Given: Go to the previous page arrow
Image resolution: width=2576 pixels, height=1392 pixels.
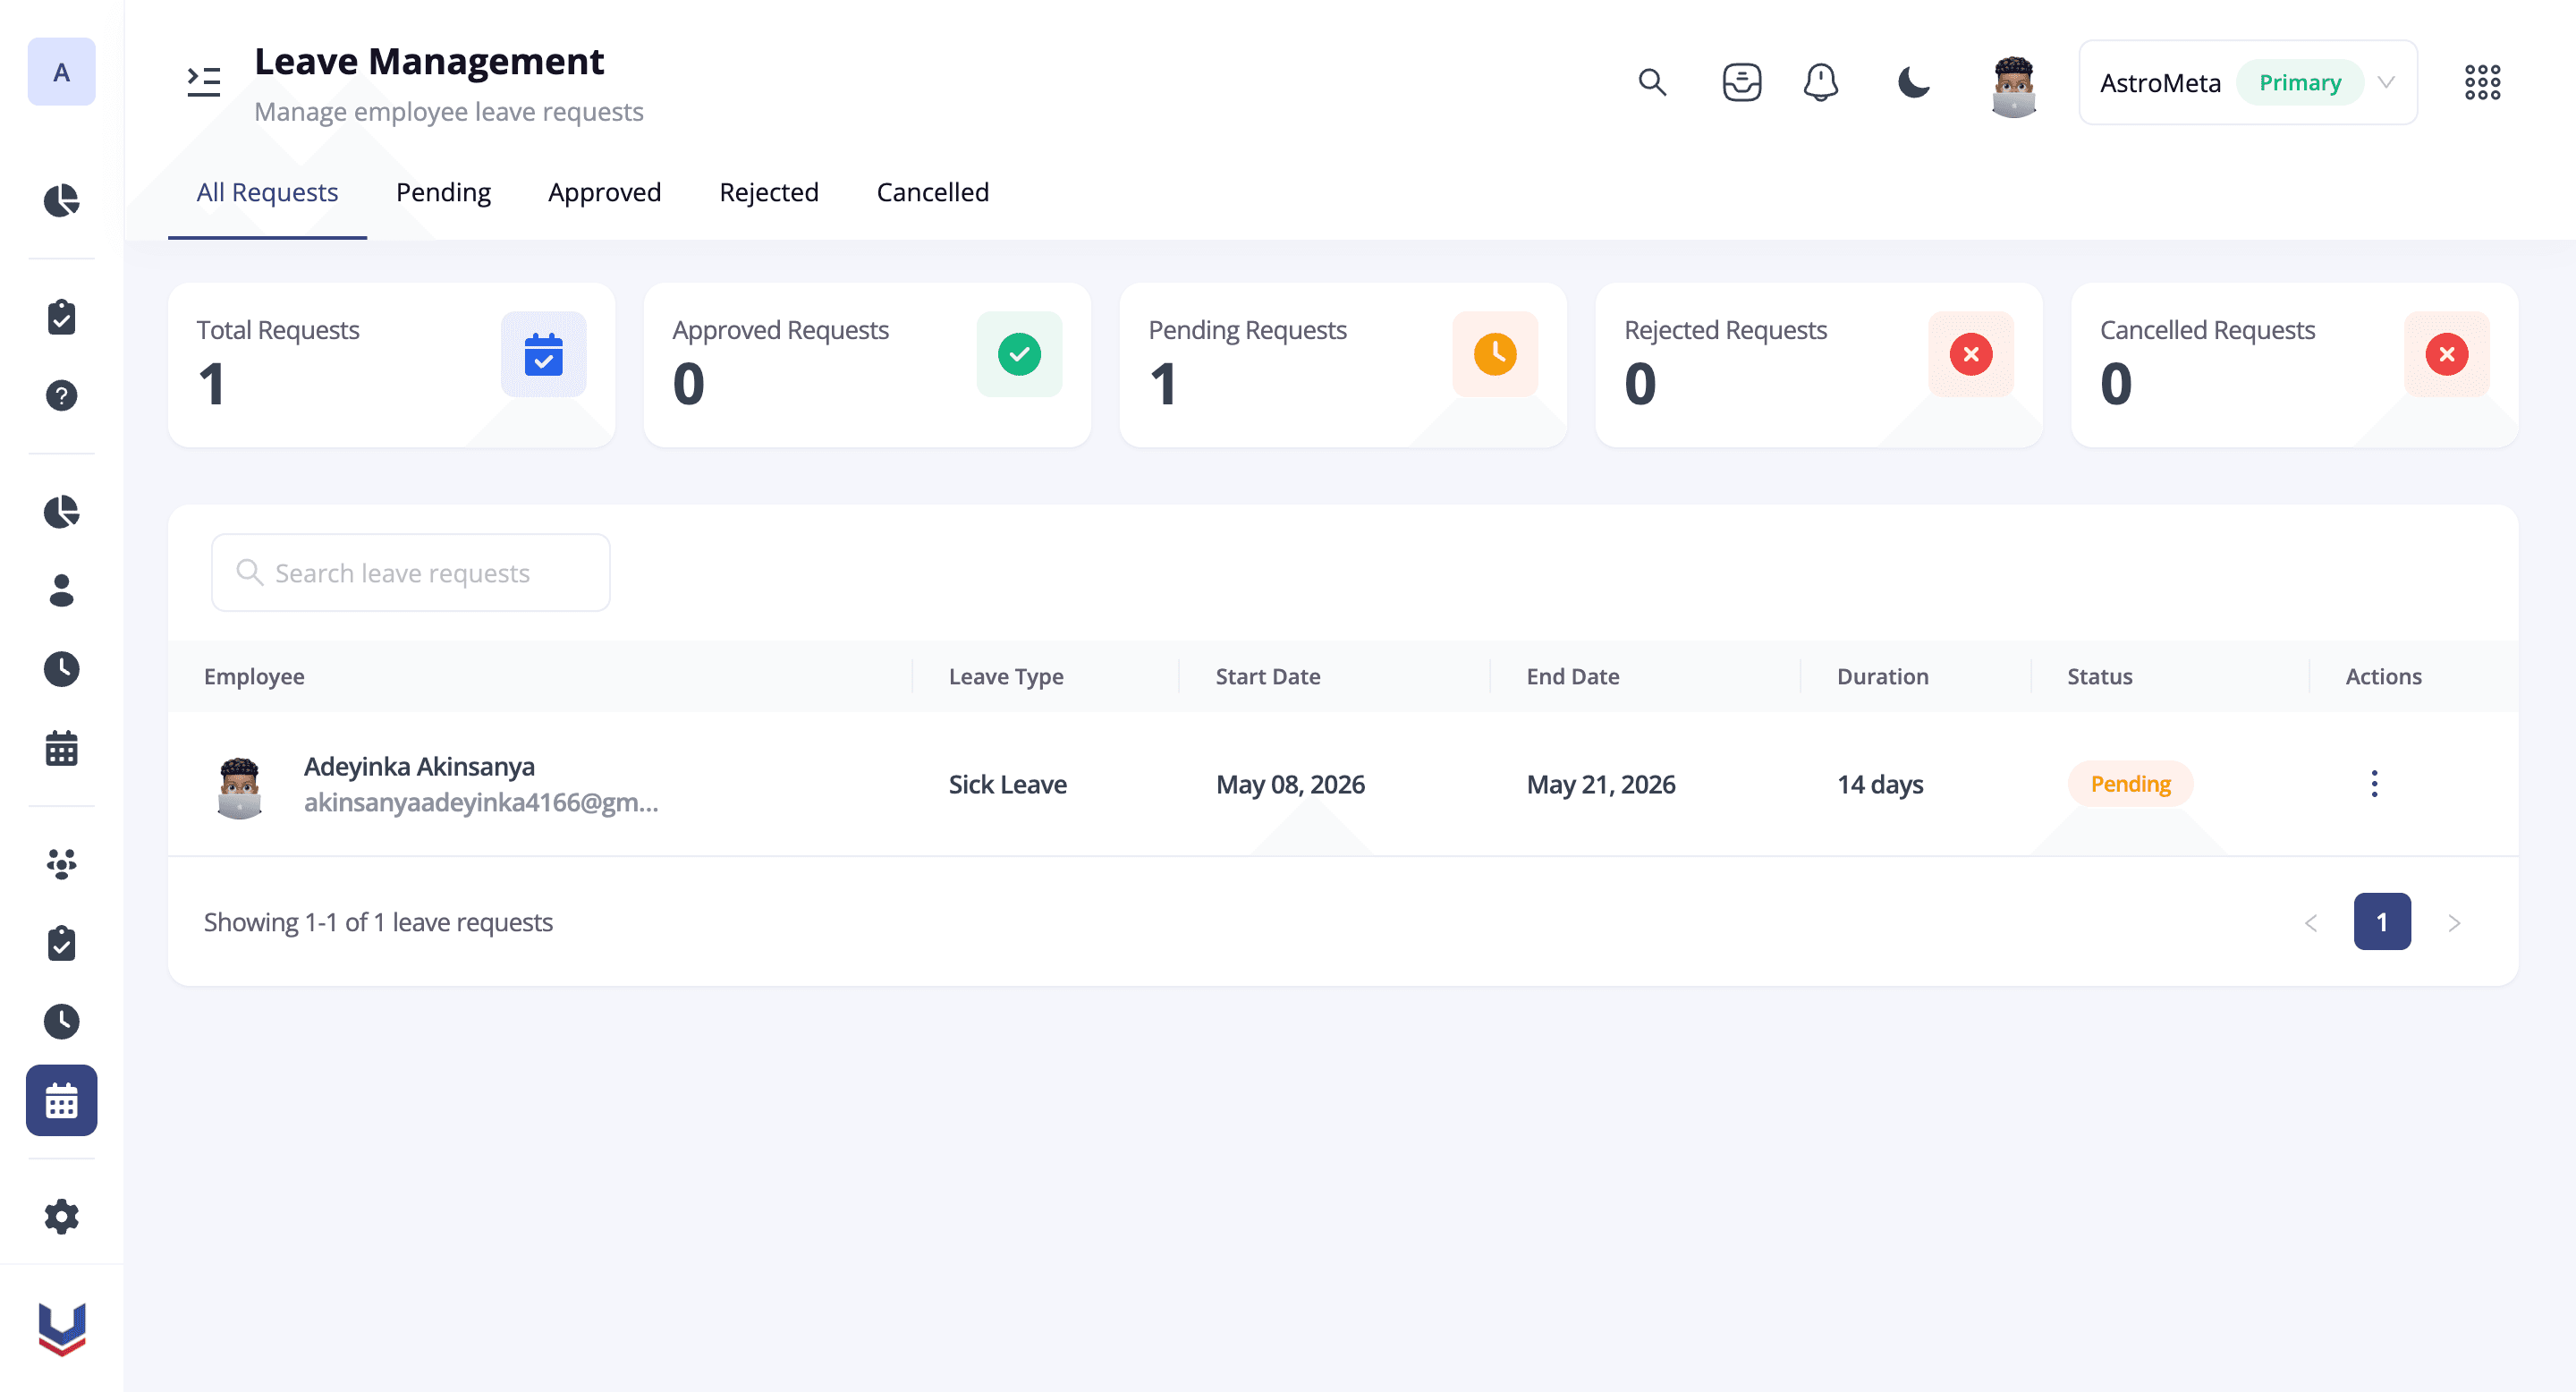Looking at the screenshot, I should [2310, 923].
